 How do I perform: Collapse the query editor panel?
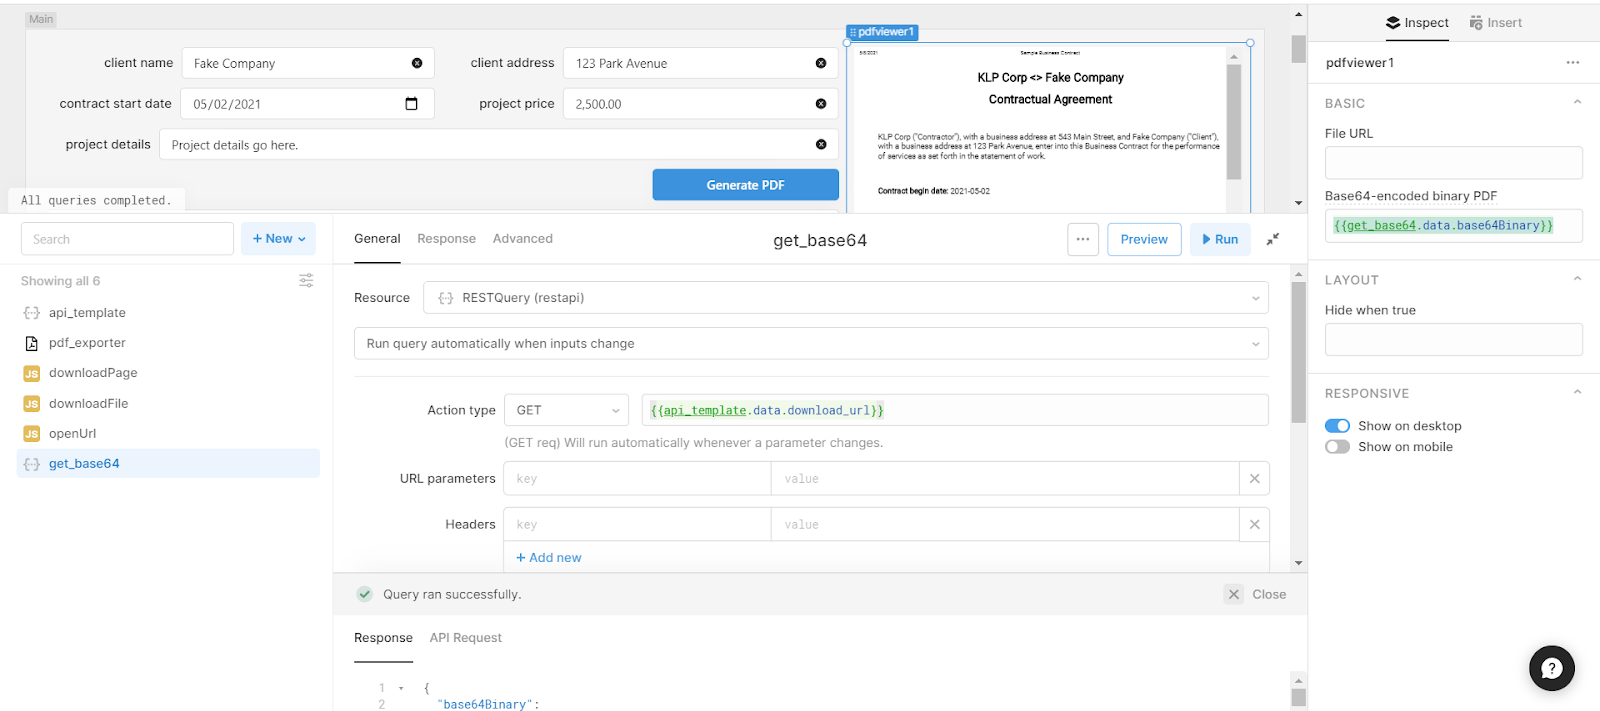click(x=1273, y=239)
